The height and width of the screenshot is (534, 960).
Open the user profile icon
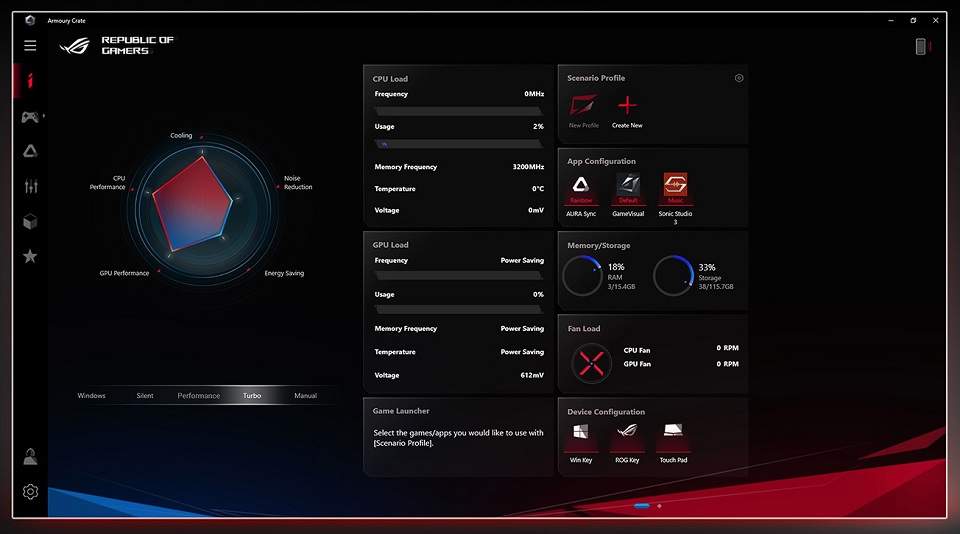30,456
